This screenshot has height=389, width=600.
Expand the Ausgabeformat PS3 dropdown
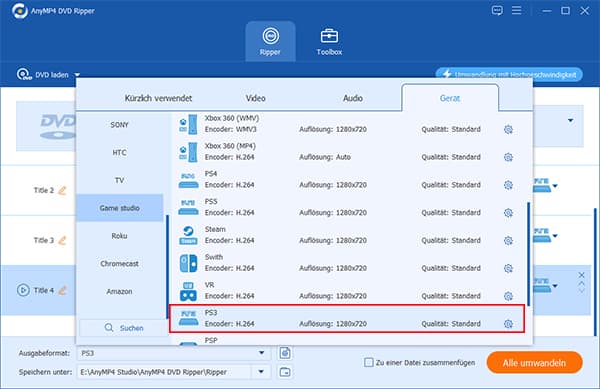point(261,353)
